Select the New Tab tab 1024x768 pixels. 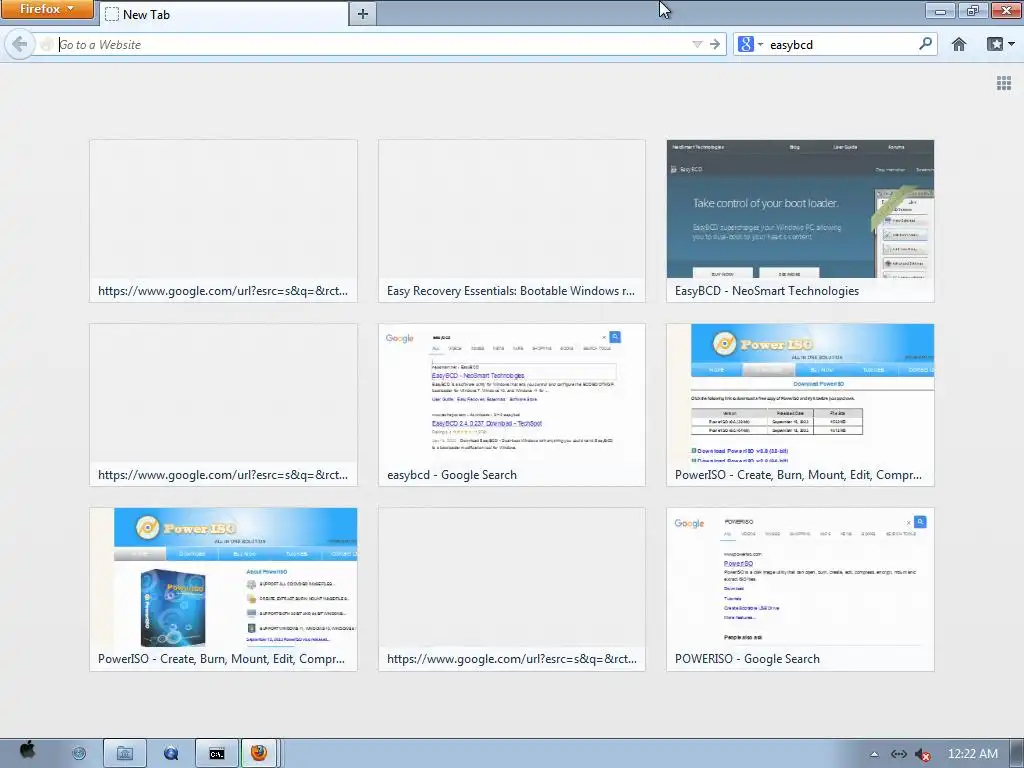tap(223, 14)
